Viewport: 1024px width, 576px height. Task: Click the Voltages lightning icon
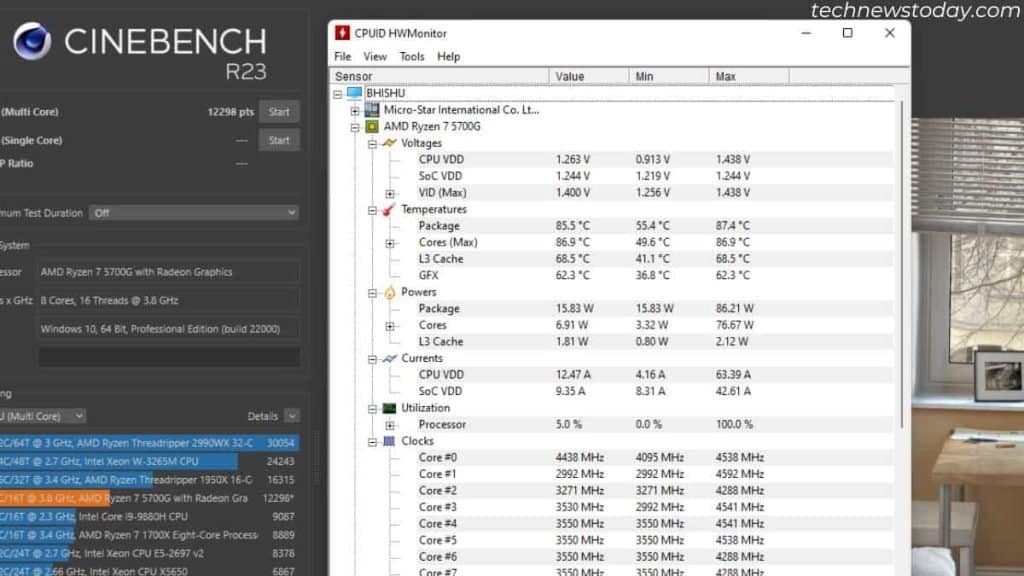click(x=389, y=143)
